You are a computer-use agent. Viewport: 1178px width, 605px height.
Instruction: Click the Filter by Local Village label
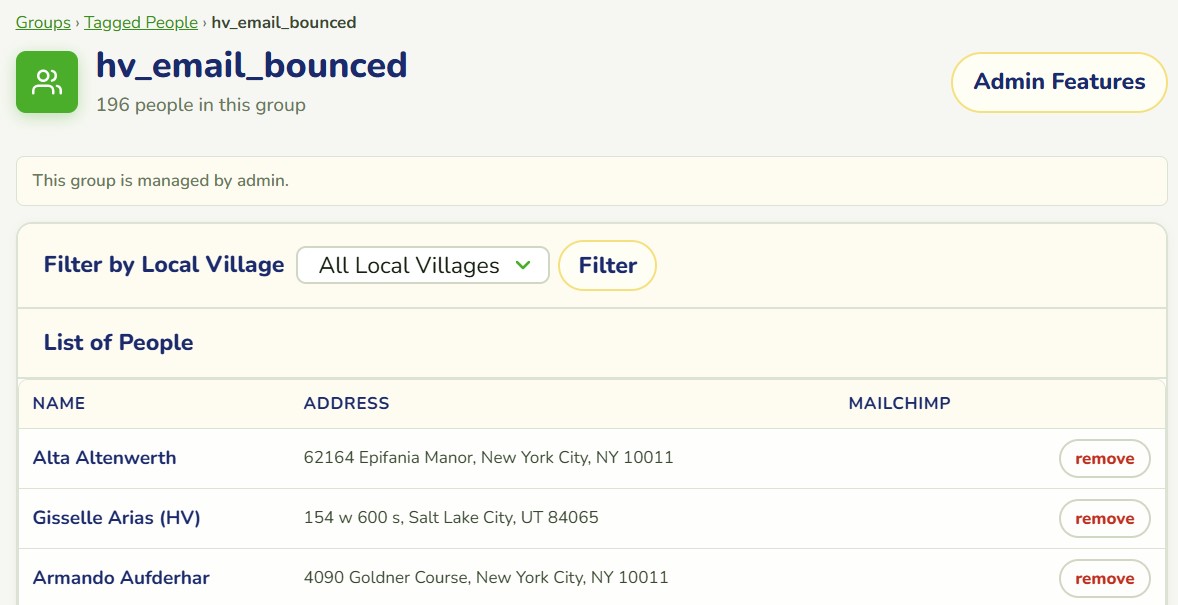pyautogui.click(x=164, y=265)
